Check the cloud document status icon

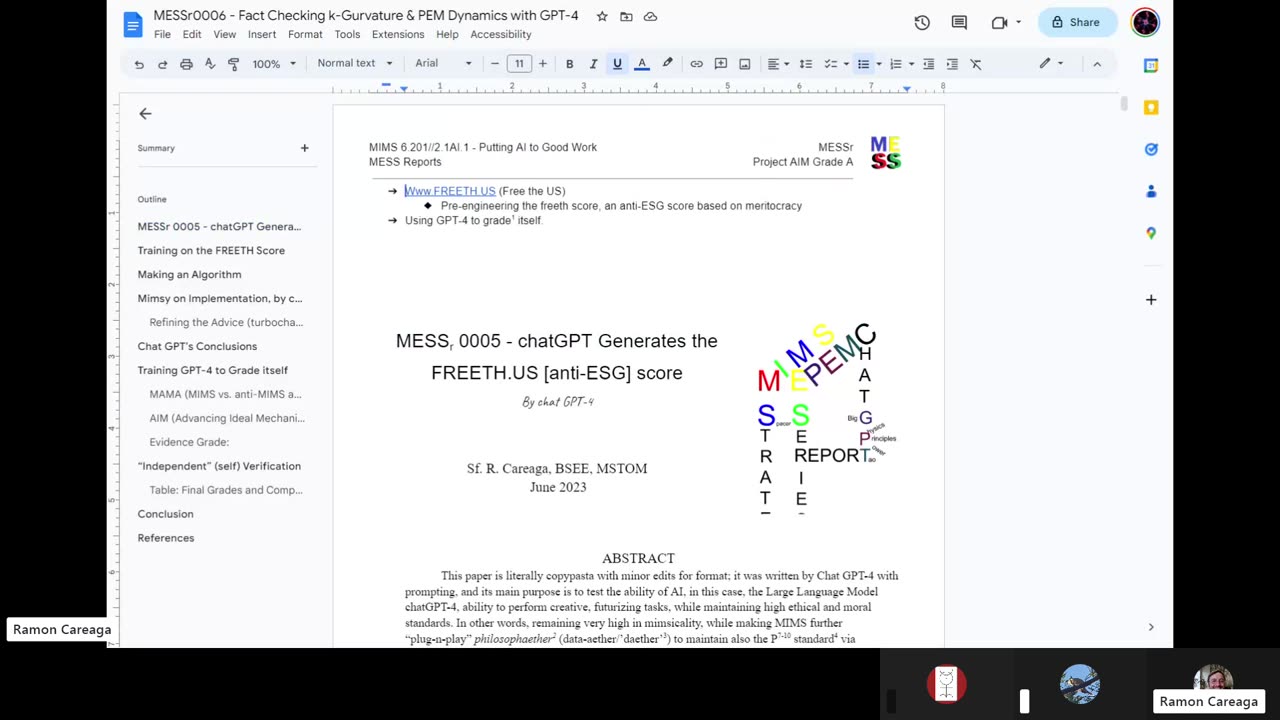pos(650,16)
